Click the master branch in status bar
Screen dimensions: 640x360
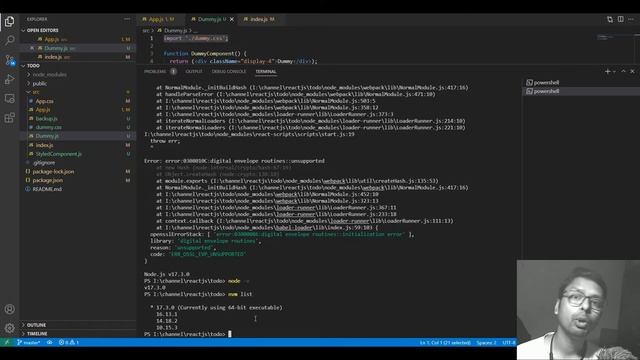(29, 342)
